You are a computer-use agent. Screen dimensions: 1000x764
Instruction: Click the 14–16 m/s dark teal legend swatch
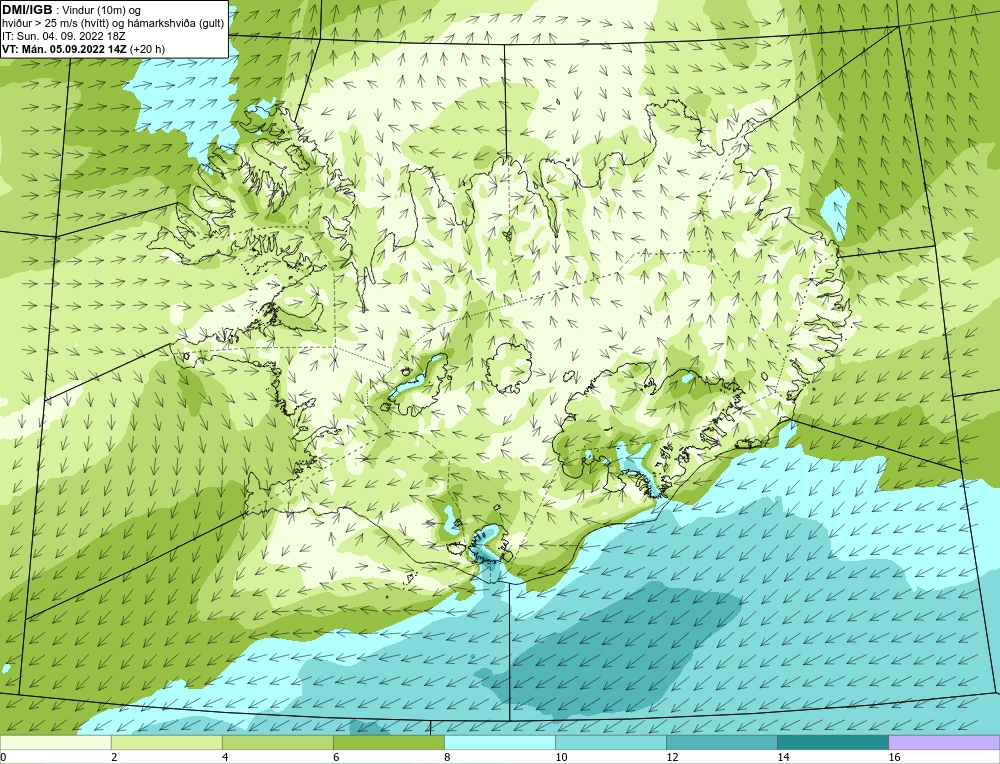pyautogui.click(x=832, y=743)
